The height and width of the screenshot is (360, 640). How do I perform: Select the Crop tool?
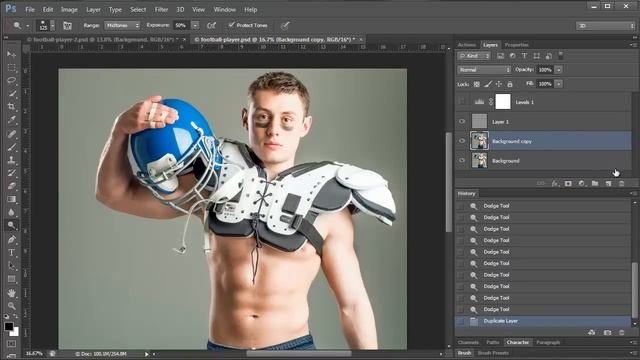click(11, 107)
